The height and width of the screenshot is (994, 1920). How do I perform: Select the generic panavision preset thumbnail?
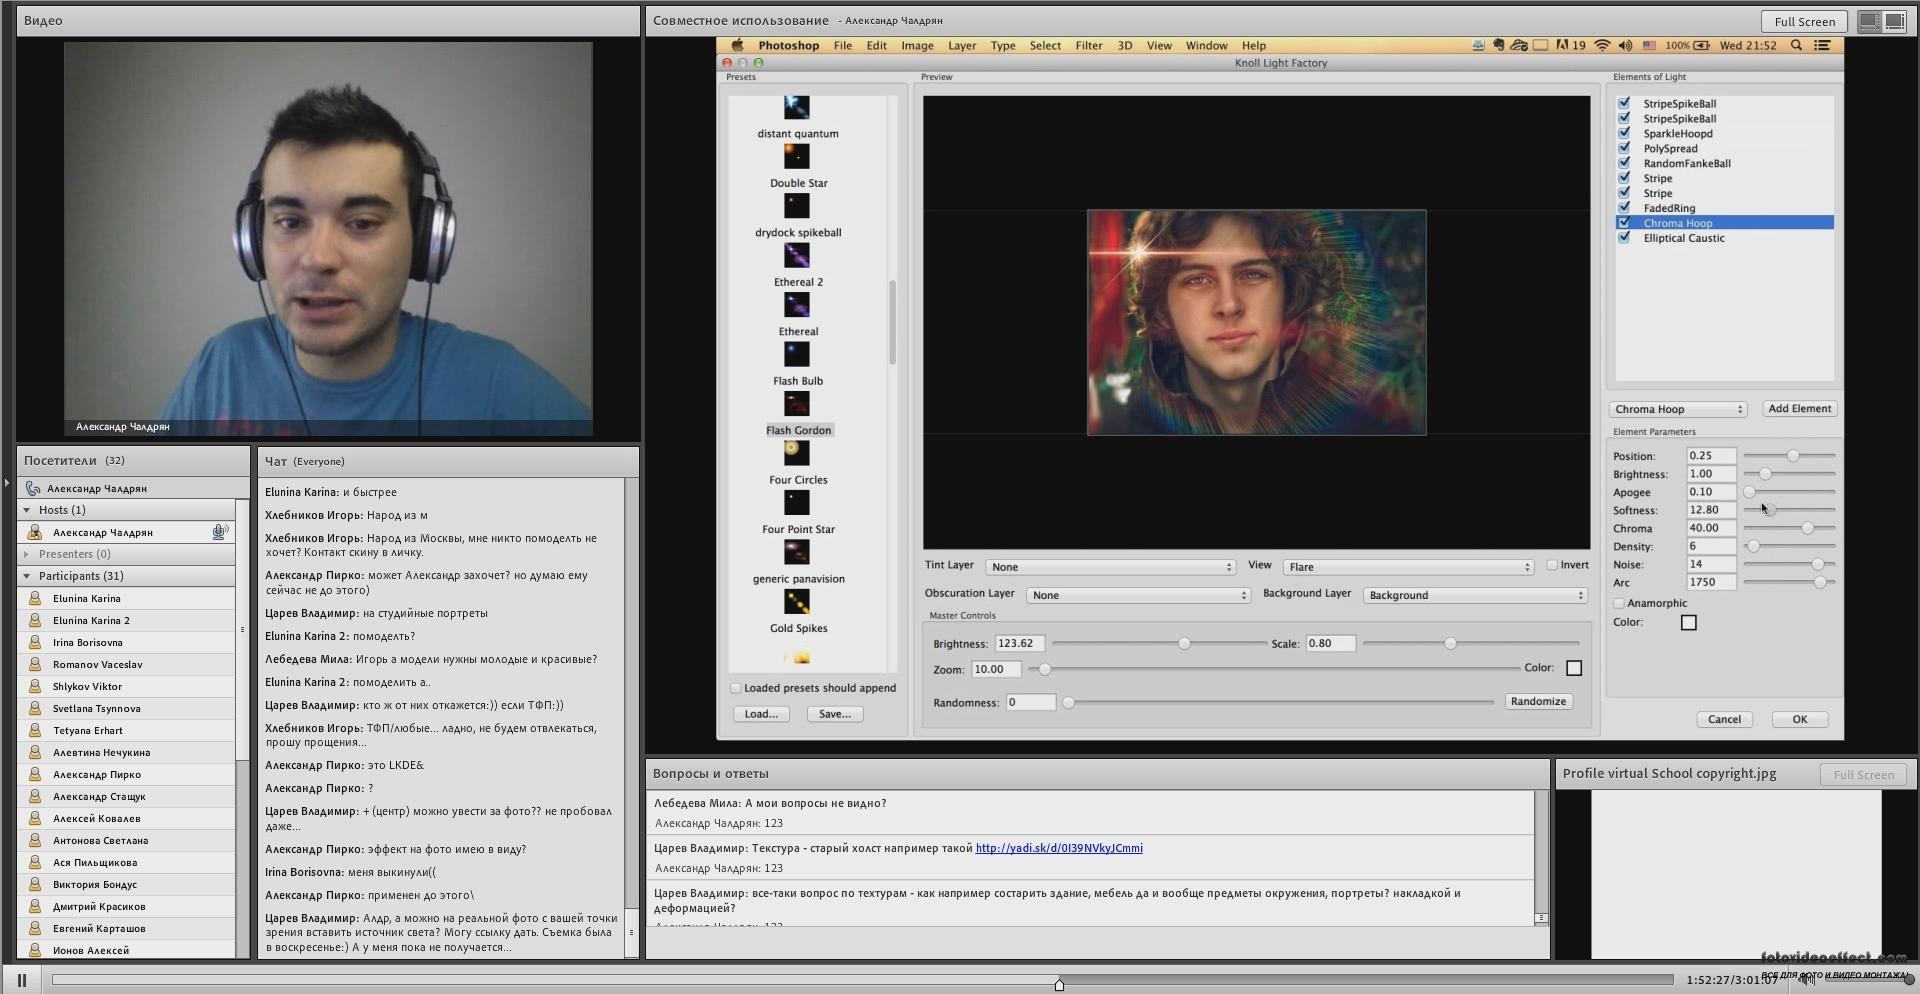pos(796,552)
